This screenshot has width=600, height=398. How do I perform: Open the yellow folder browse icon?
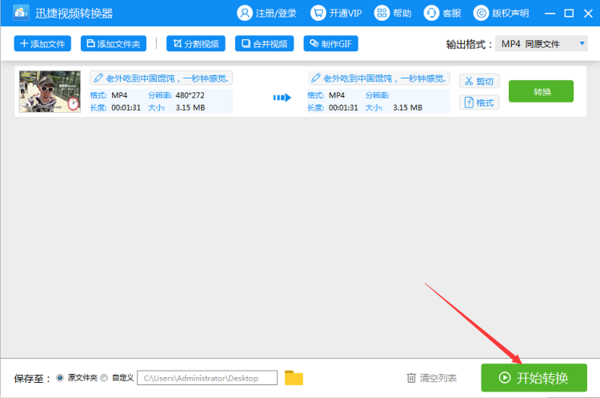click(x=294, y=378)
